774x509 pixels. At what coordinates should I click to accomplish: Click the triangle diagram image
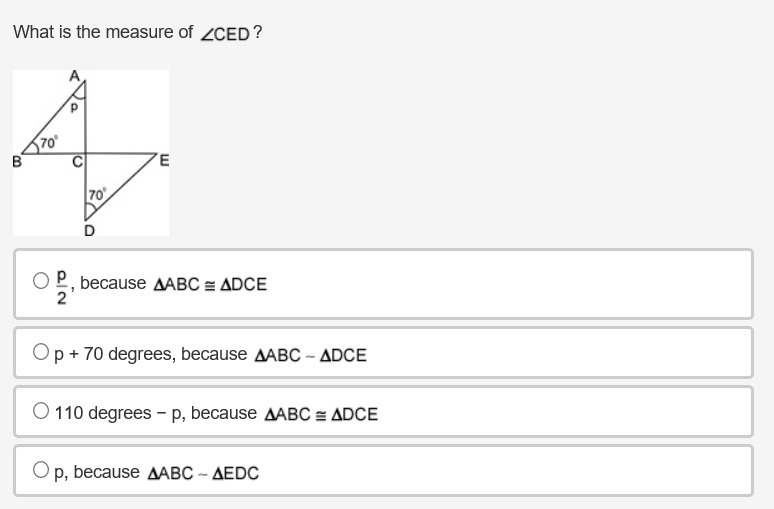90,152
